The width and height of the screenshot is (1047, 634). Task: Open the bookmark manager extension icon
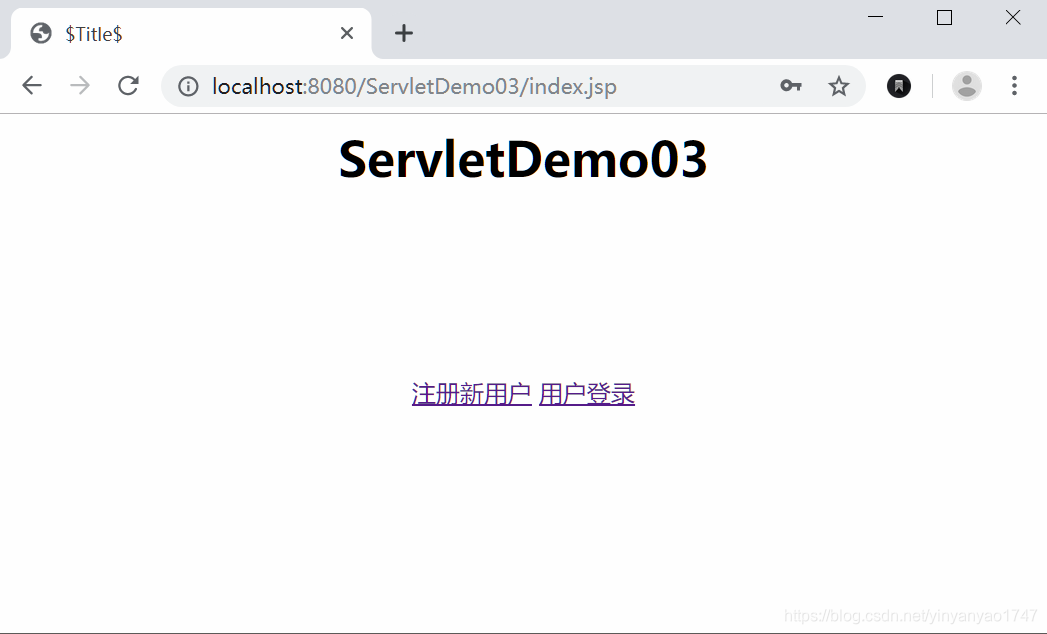pyautogui.click(x=898, y=86)
